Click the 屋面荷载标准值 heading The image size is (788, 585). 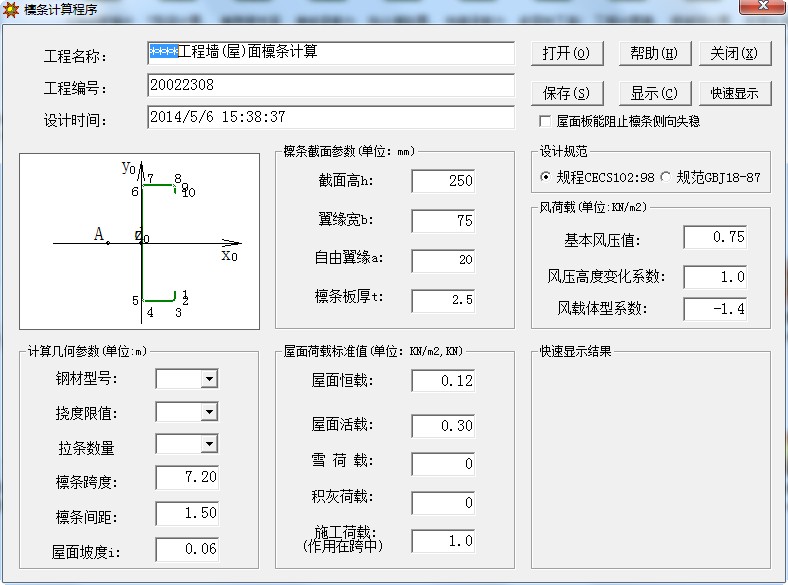(373, 351)
